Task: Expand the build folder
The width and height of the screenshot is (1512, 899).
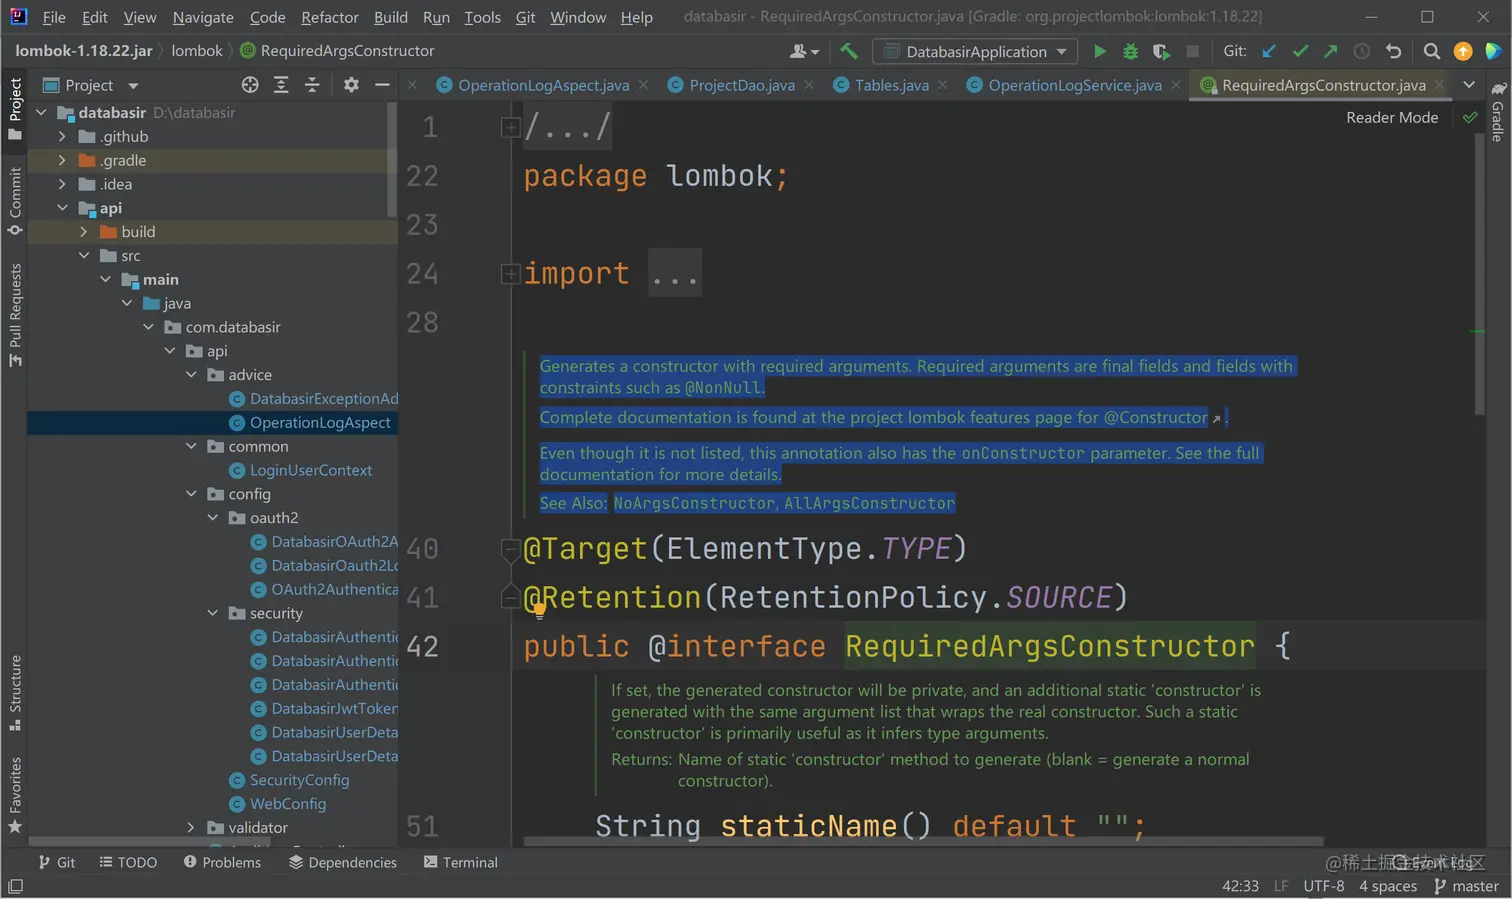Action: tap(84, 232)
